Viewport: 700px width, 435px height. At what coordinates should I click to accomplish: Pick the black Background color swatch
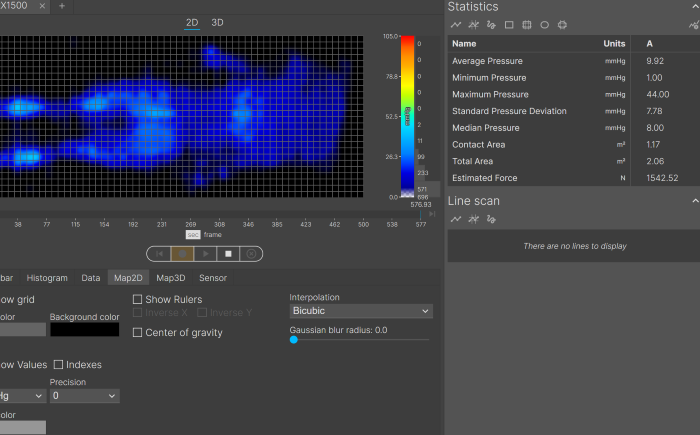(x=85, y=330)
